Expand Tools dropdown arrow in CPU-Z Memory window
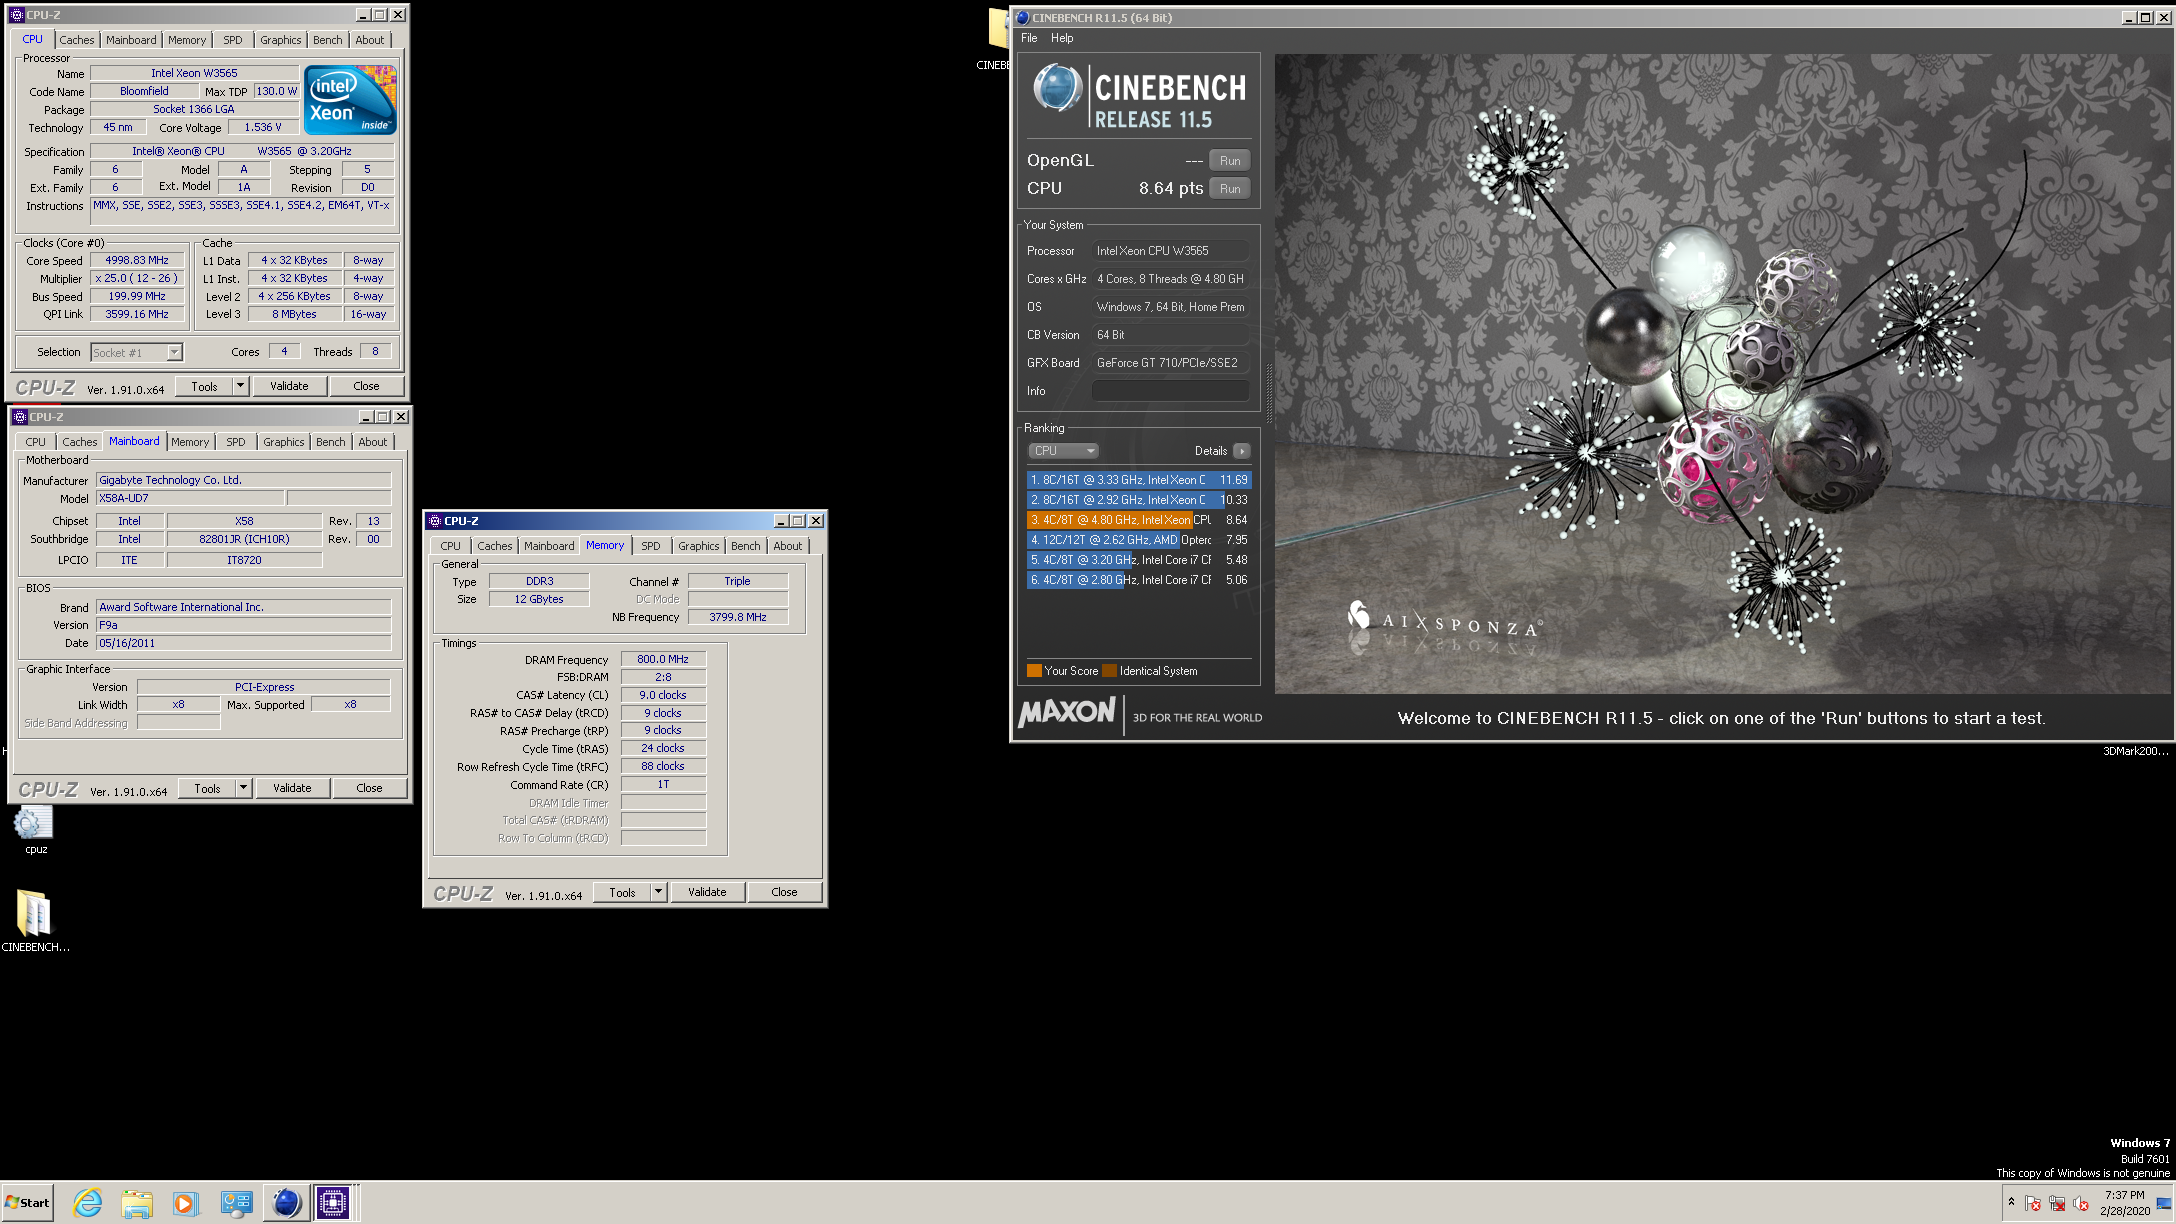The width and height of the screenshot is (2176, 1224). [x=658, y=892]
